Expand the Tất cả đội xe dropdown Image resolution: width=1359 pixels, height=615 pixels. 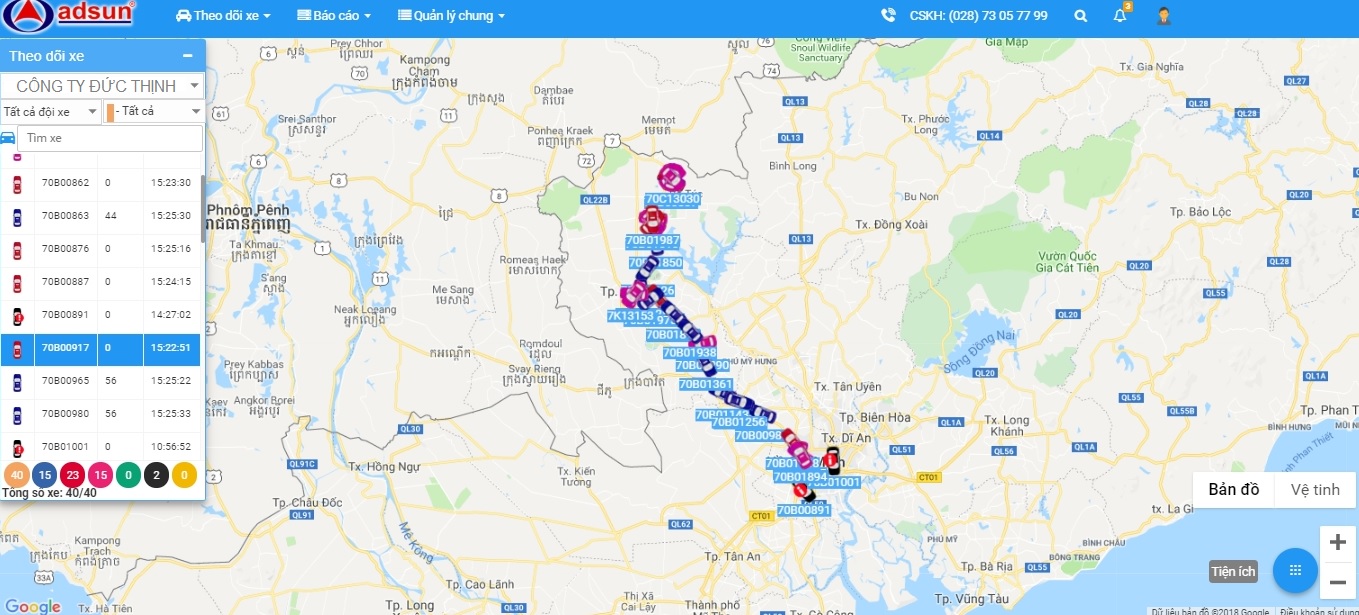(51, 111)
